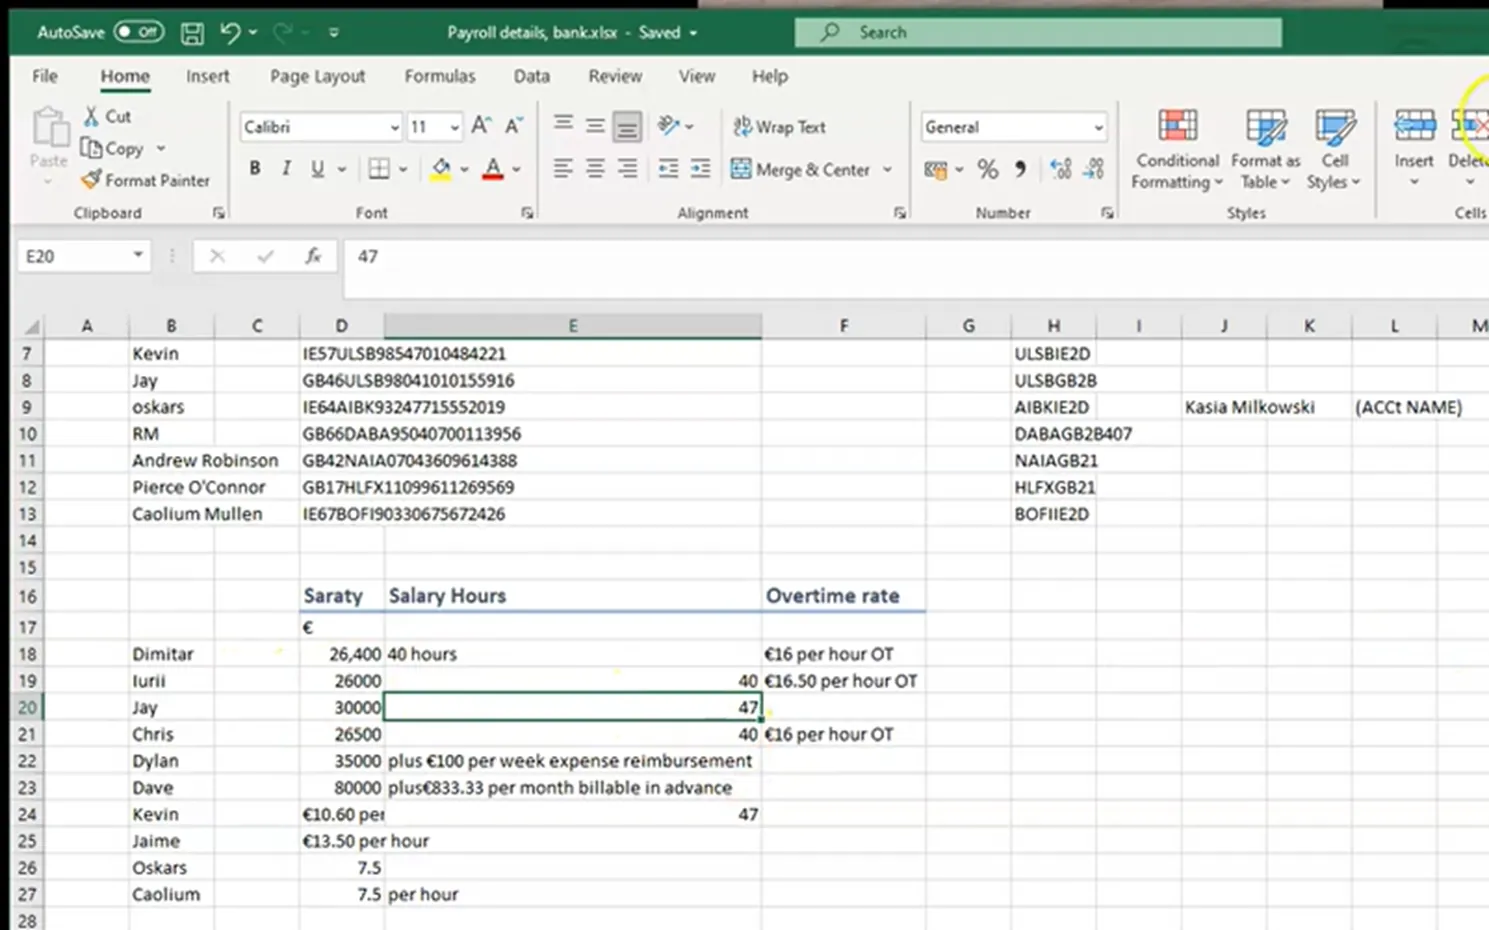The image size is (1489, 930).
Task: Toggle Wrap Text
Action: 780,127
